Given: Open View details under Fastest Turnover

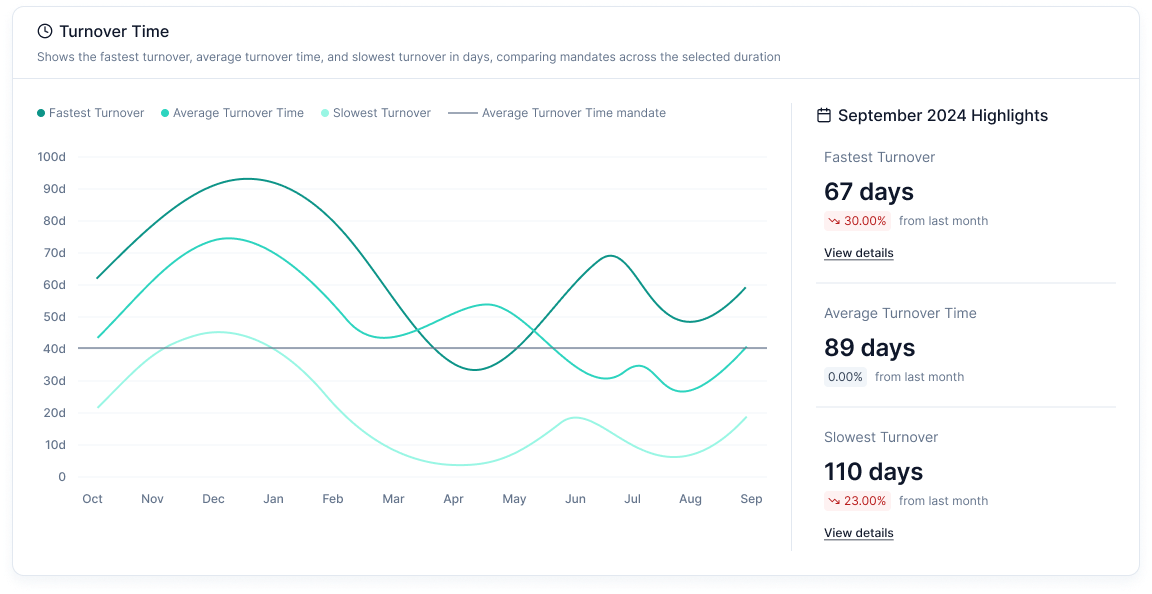Looking at the screenshot, I should click(859, 253).
